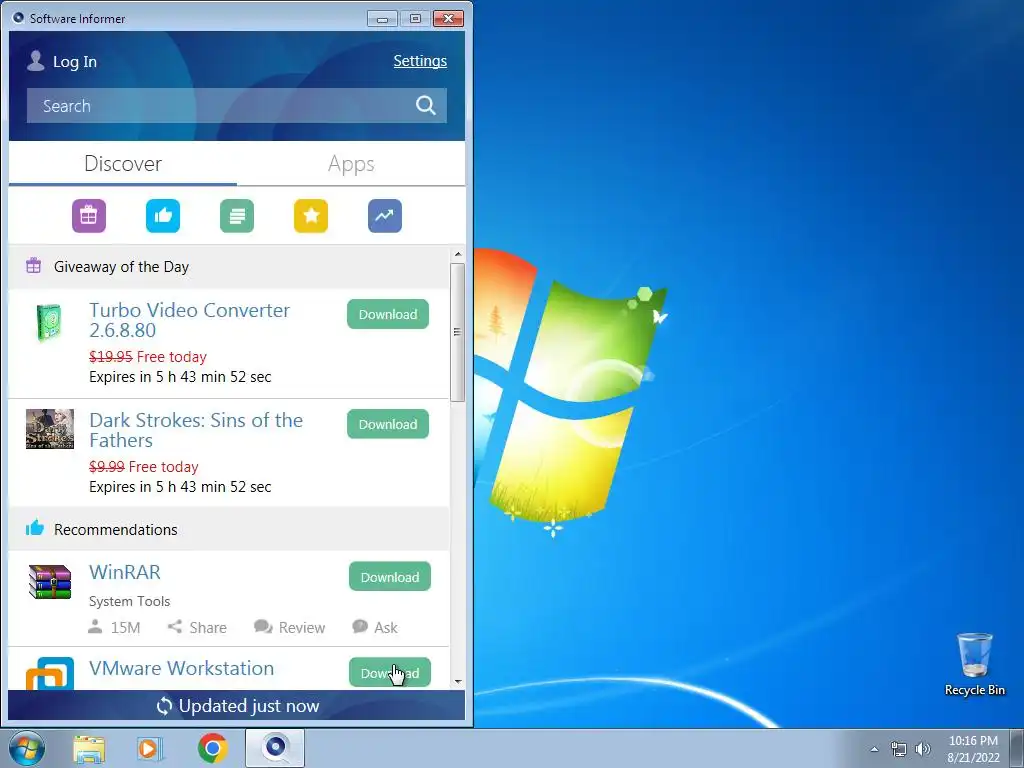The image size is (1024, 768).
Task: Open the Giveaway of the Day category icon
Action: [x=89, y=216]
